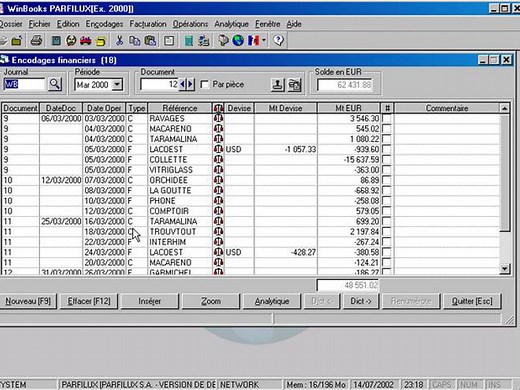Screen dimensions: 520x390
Task: Click the Document number field
Action: [x=159, y=84]
